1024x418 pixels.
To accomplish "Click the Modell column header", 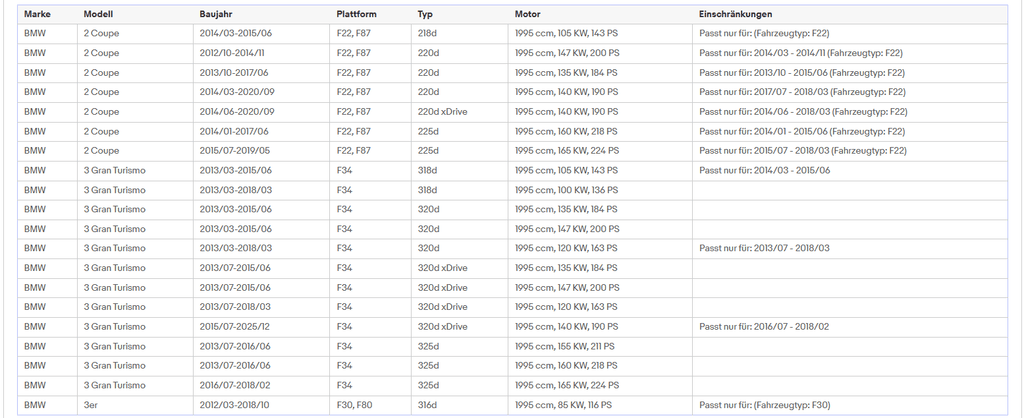I will pos(98,14).
